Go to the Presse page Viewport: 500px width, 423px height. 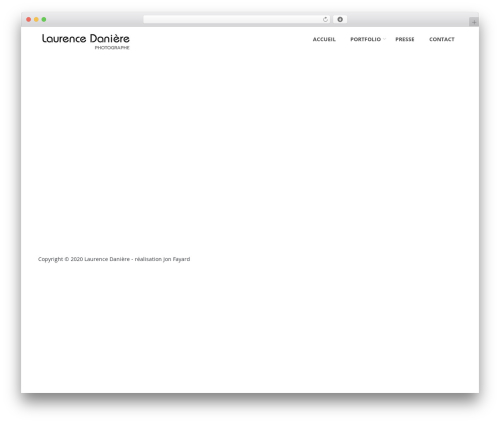pos(405,39)
